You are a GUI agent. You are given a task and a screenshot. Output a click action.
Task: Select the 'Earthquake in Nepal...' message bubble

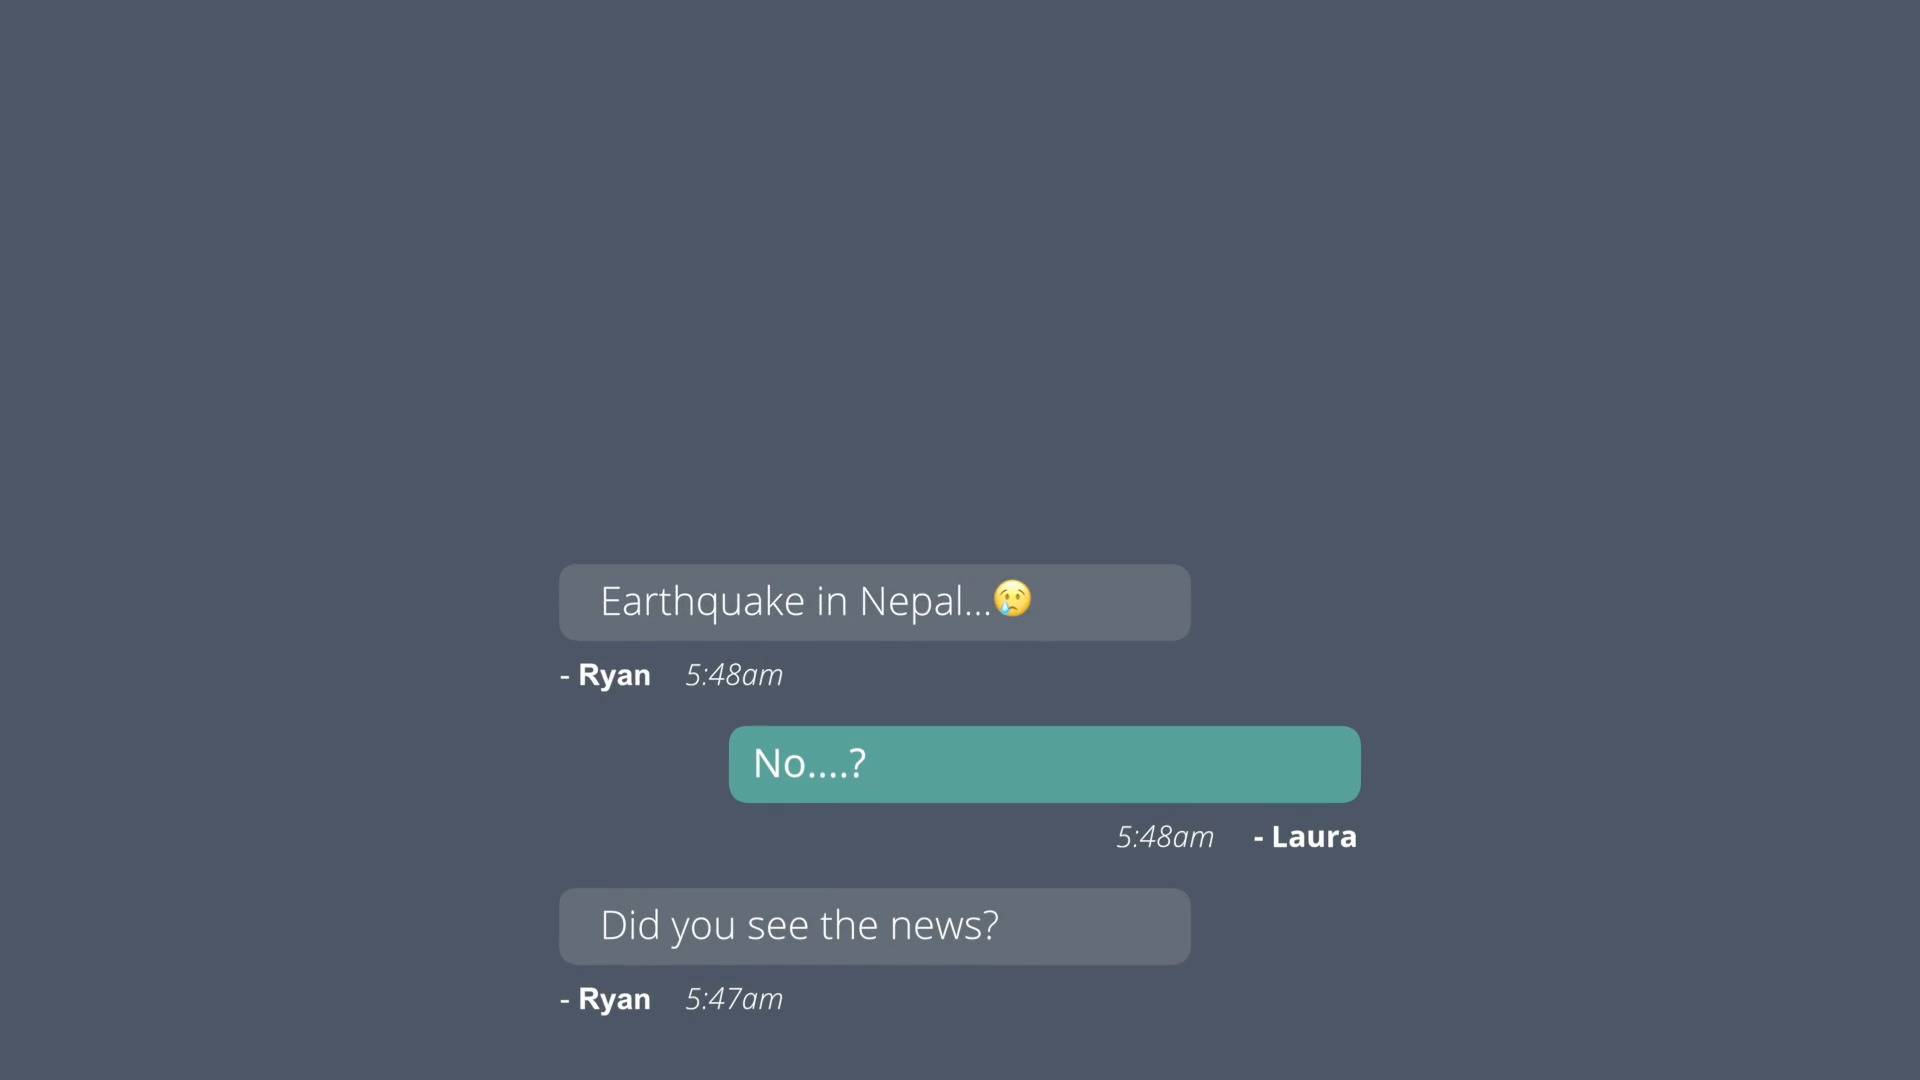875,602
